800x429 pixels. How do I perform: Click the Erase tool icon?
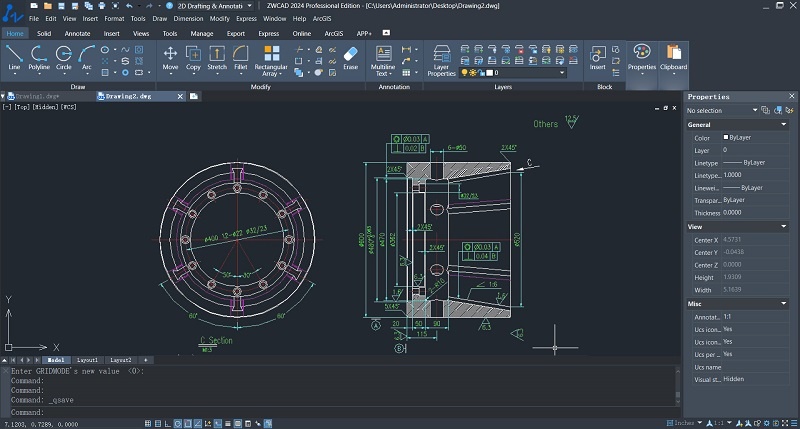pyautogui.click(x=350, y=56)
